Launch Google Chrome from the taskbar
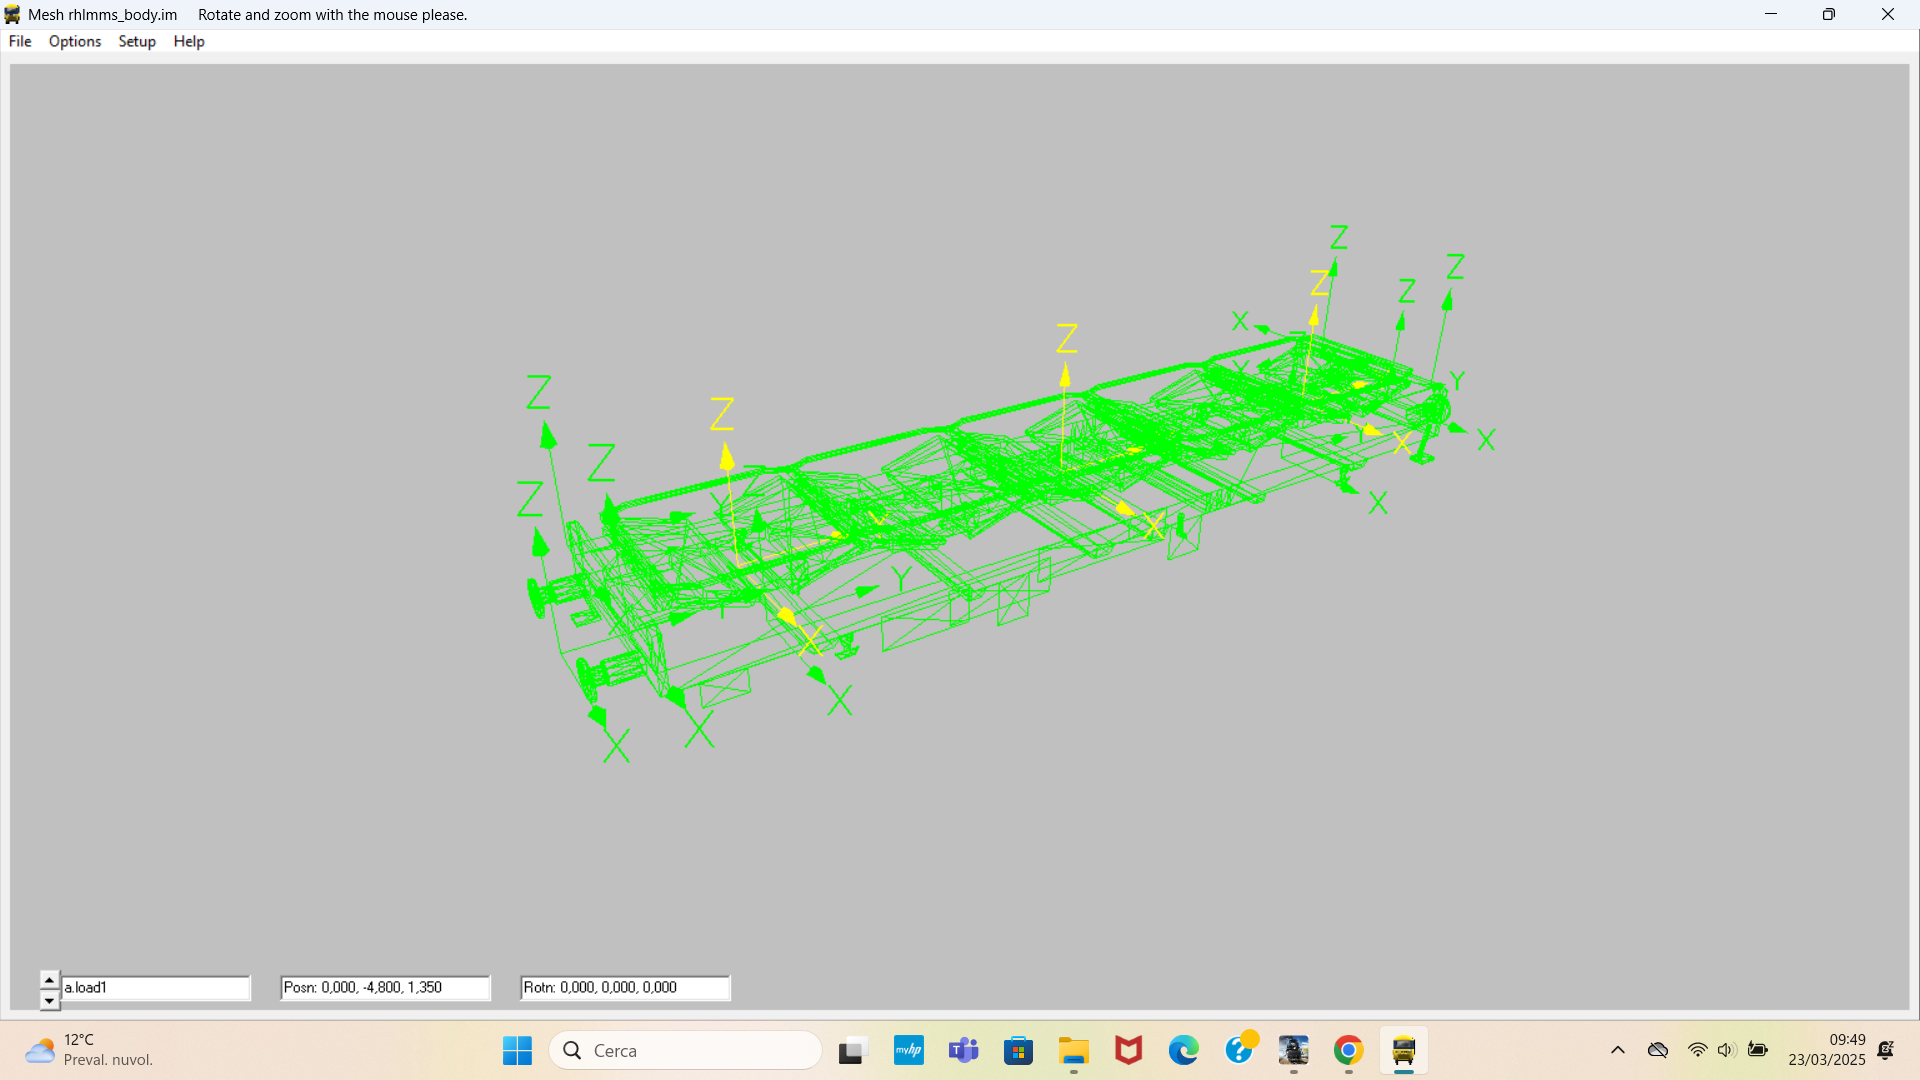The width and height of the screenshot is (1920, 1080). coord(1348,1051)
